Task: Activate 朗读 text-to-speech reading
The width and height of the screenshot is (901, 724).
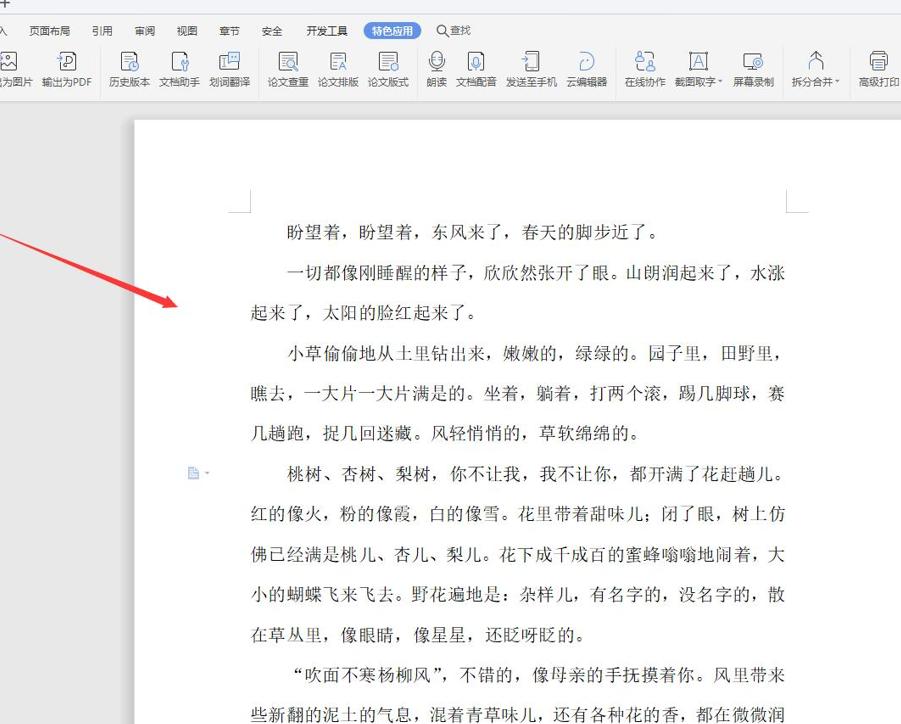Action: tap(436, 70)
